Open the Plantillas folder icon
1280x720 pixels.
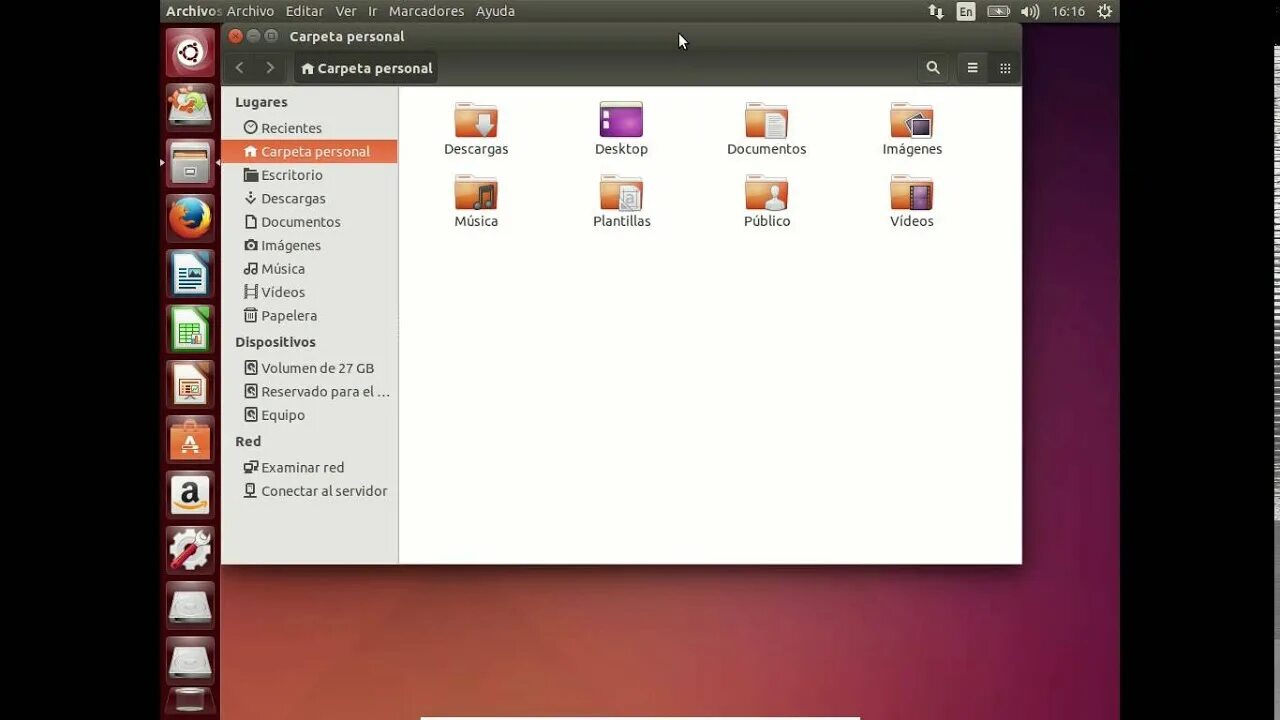pos(621,192)
